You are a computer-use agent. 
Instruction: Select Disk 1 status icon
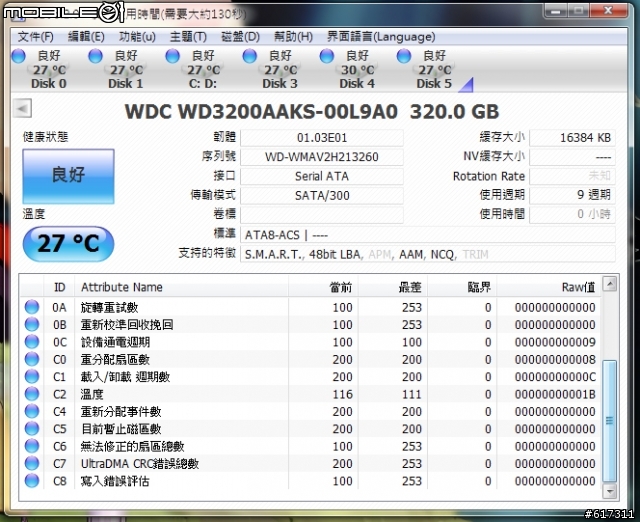96,56
